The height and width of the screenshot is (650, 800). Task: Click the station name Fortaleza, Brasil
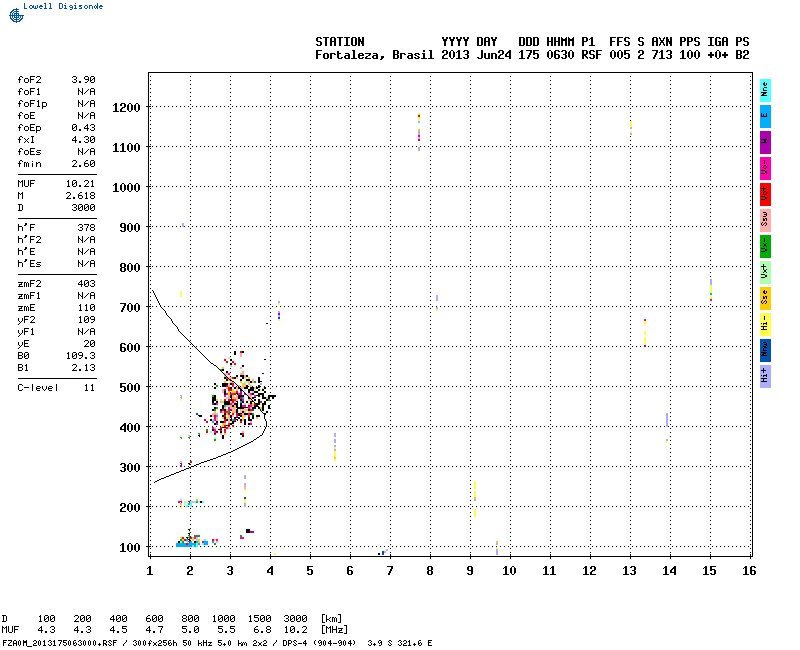tap(374, 55)
